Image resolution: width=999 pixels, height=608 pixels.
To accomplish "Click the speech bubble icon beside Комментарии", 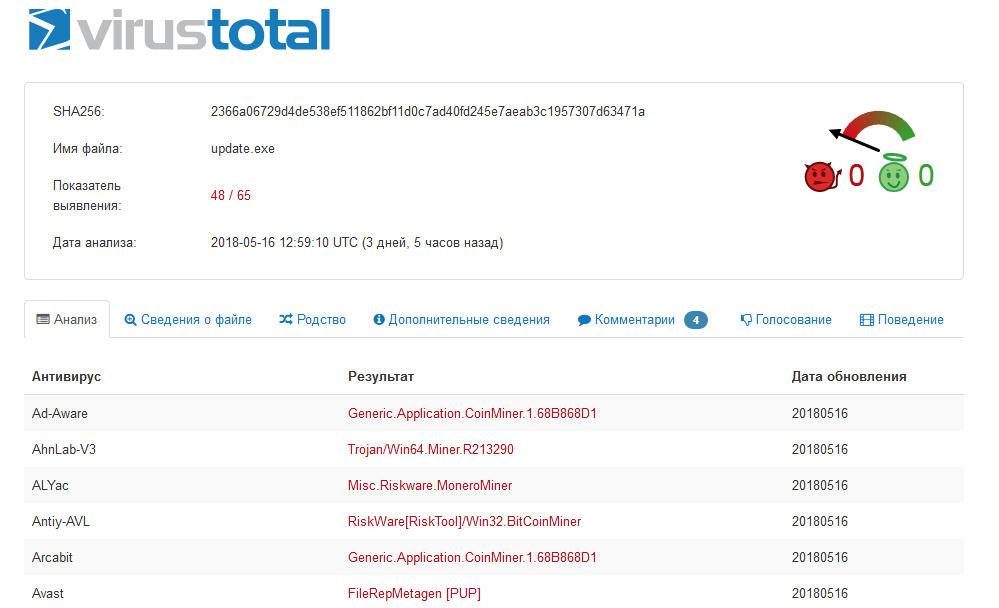I will (584, 320).
